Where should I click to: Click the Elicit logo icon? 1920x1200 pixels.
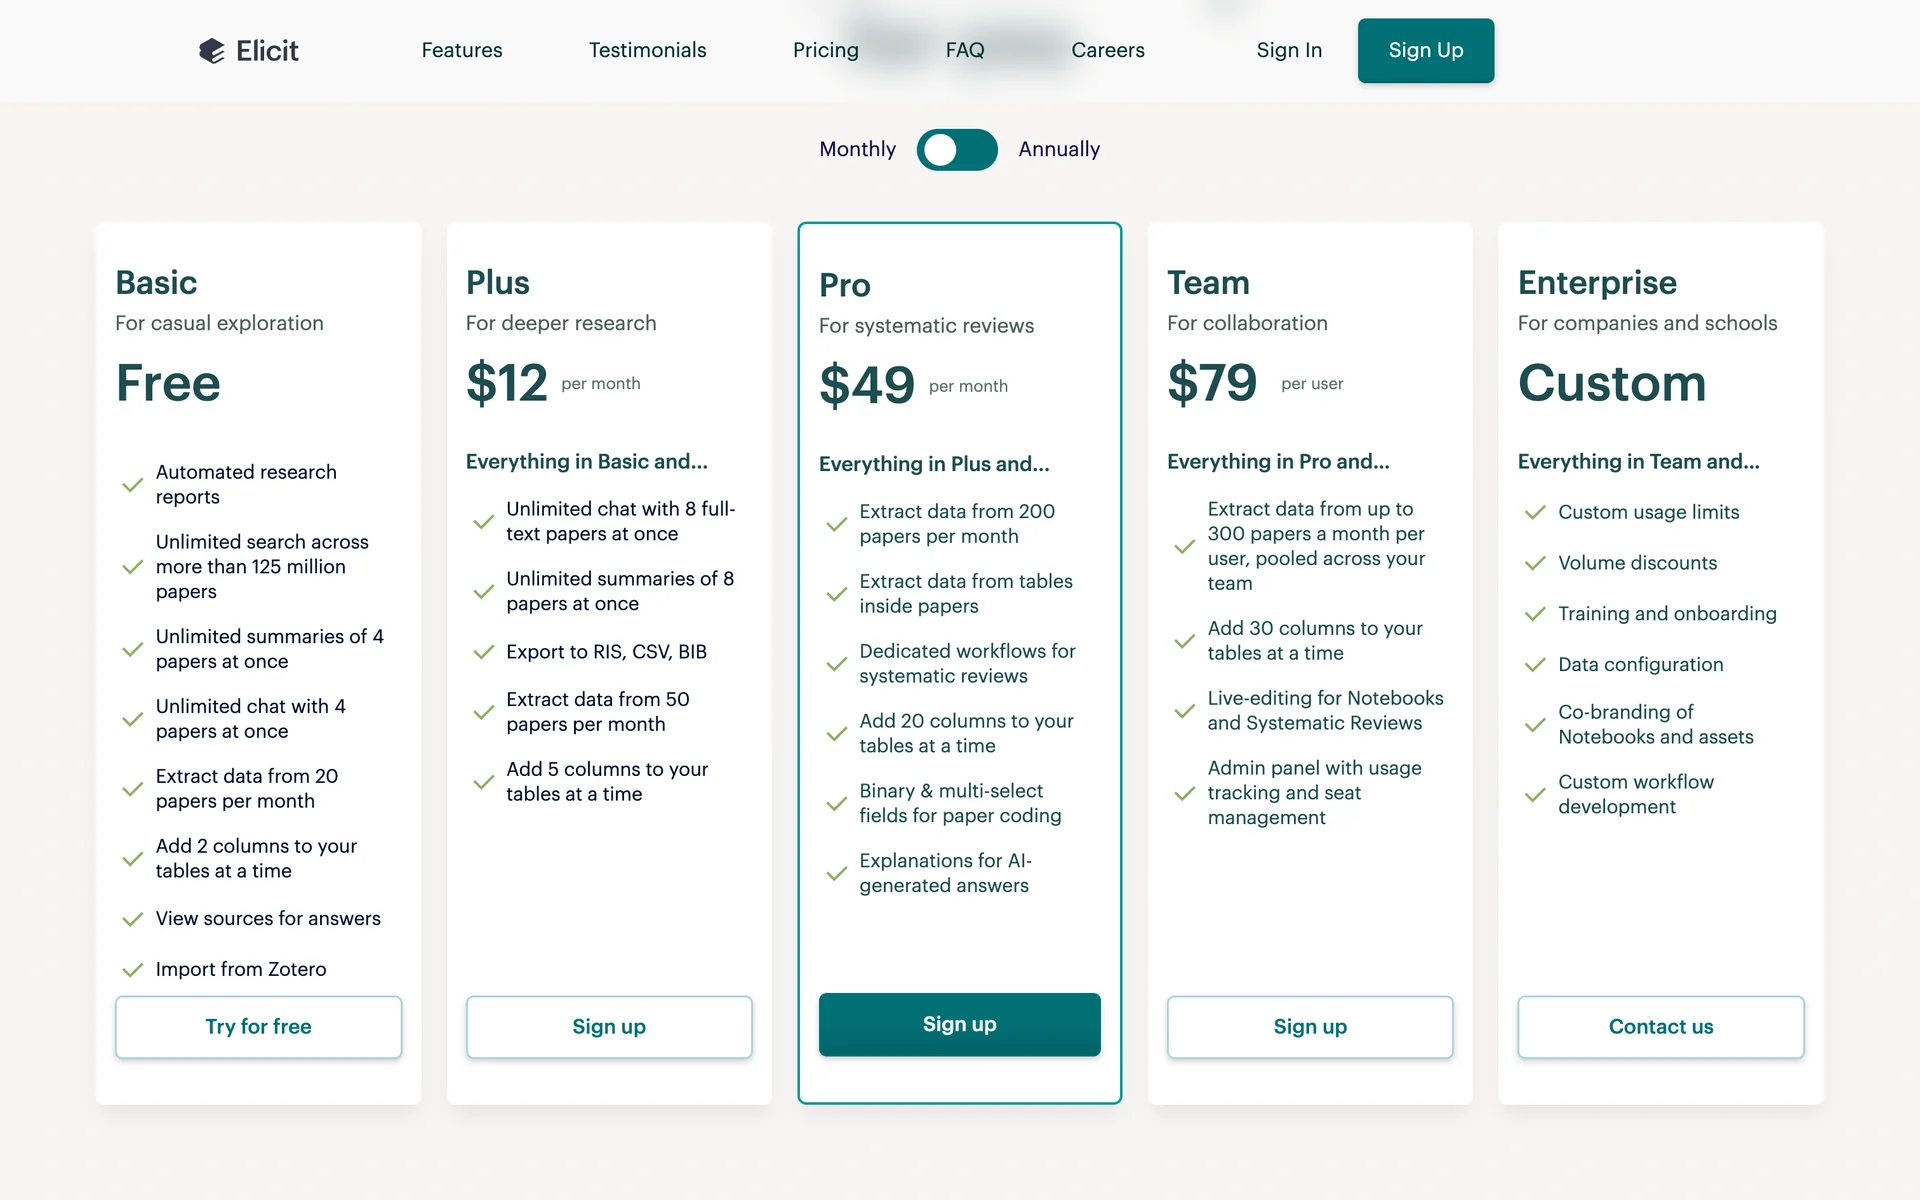click(x=211, y=51)
